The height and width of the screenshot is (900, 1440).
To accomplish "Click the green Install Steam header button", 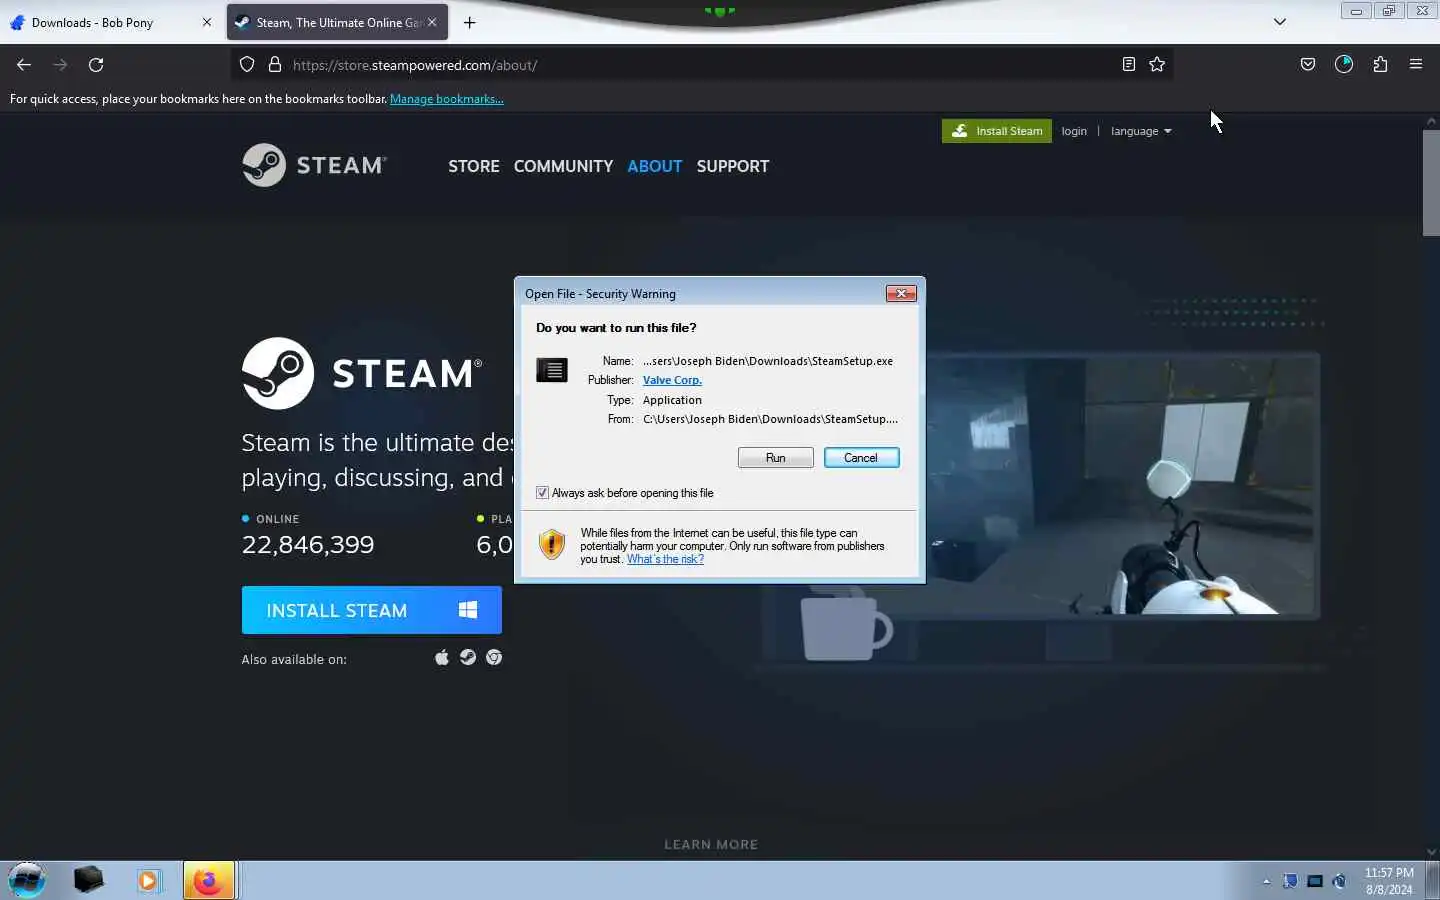I will point(997,131).
